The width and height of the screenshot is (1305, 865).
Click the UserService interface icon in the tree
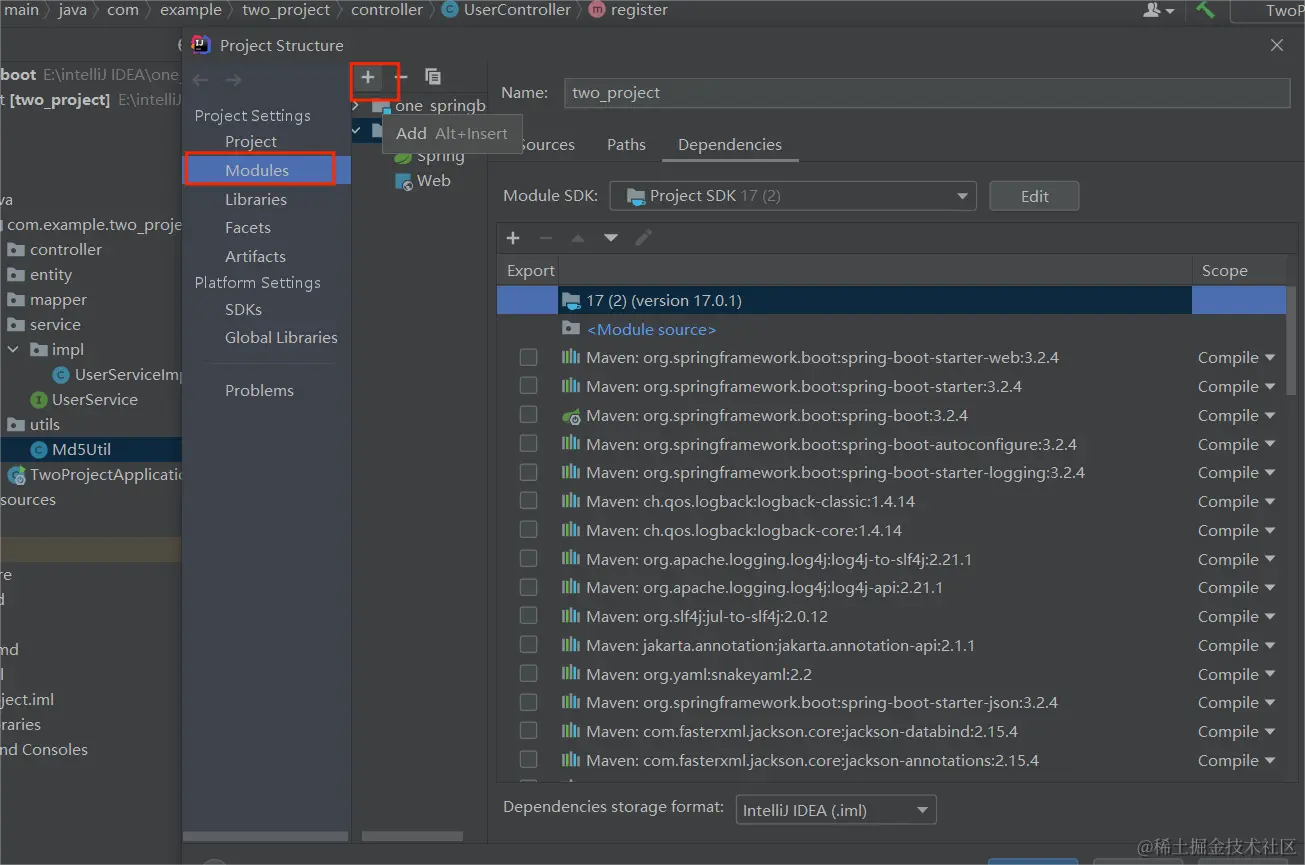39,400
